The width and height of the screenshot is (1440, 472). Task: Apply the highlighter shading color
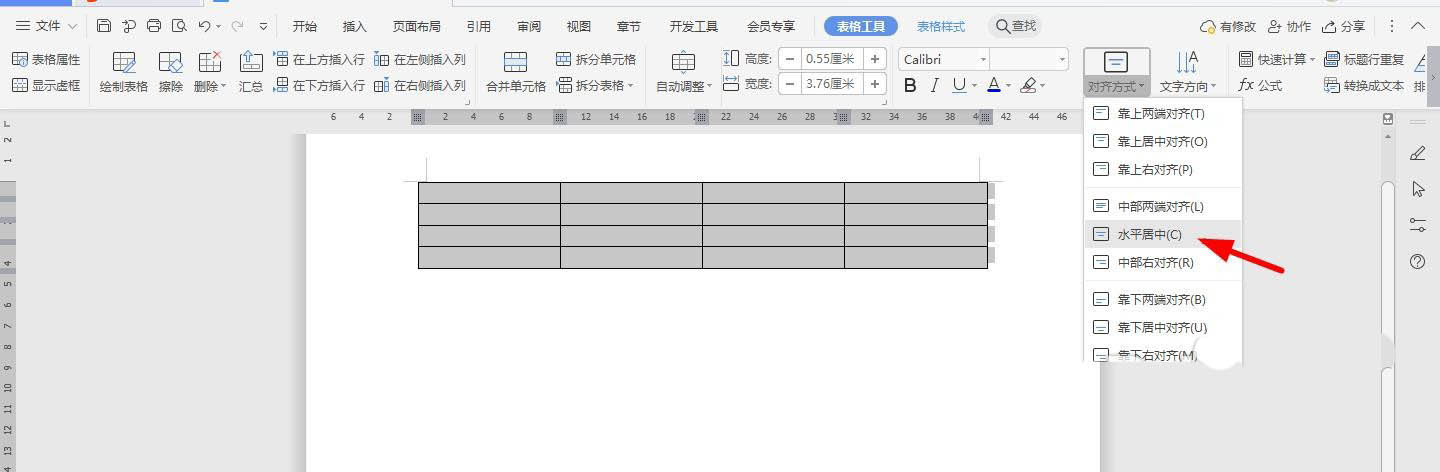coord(1030,86)
